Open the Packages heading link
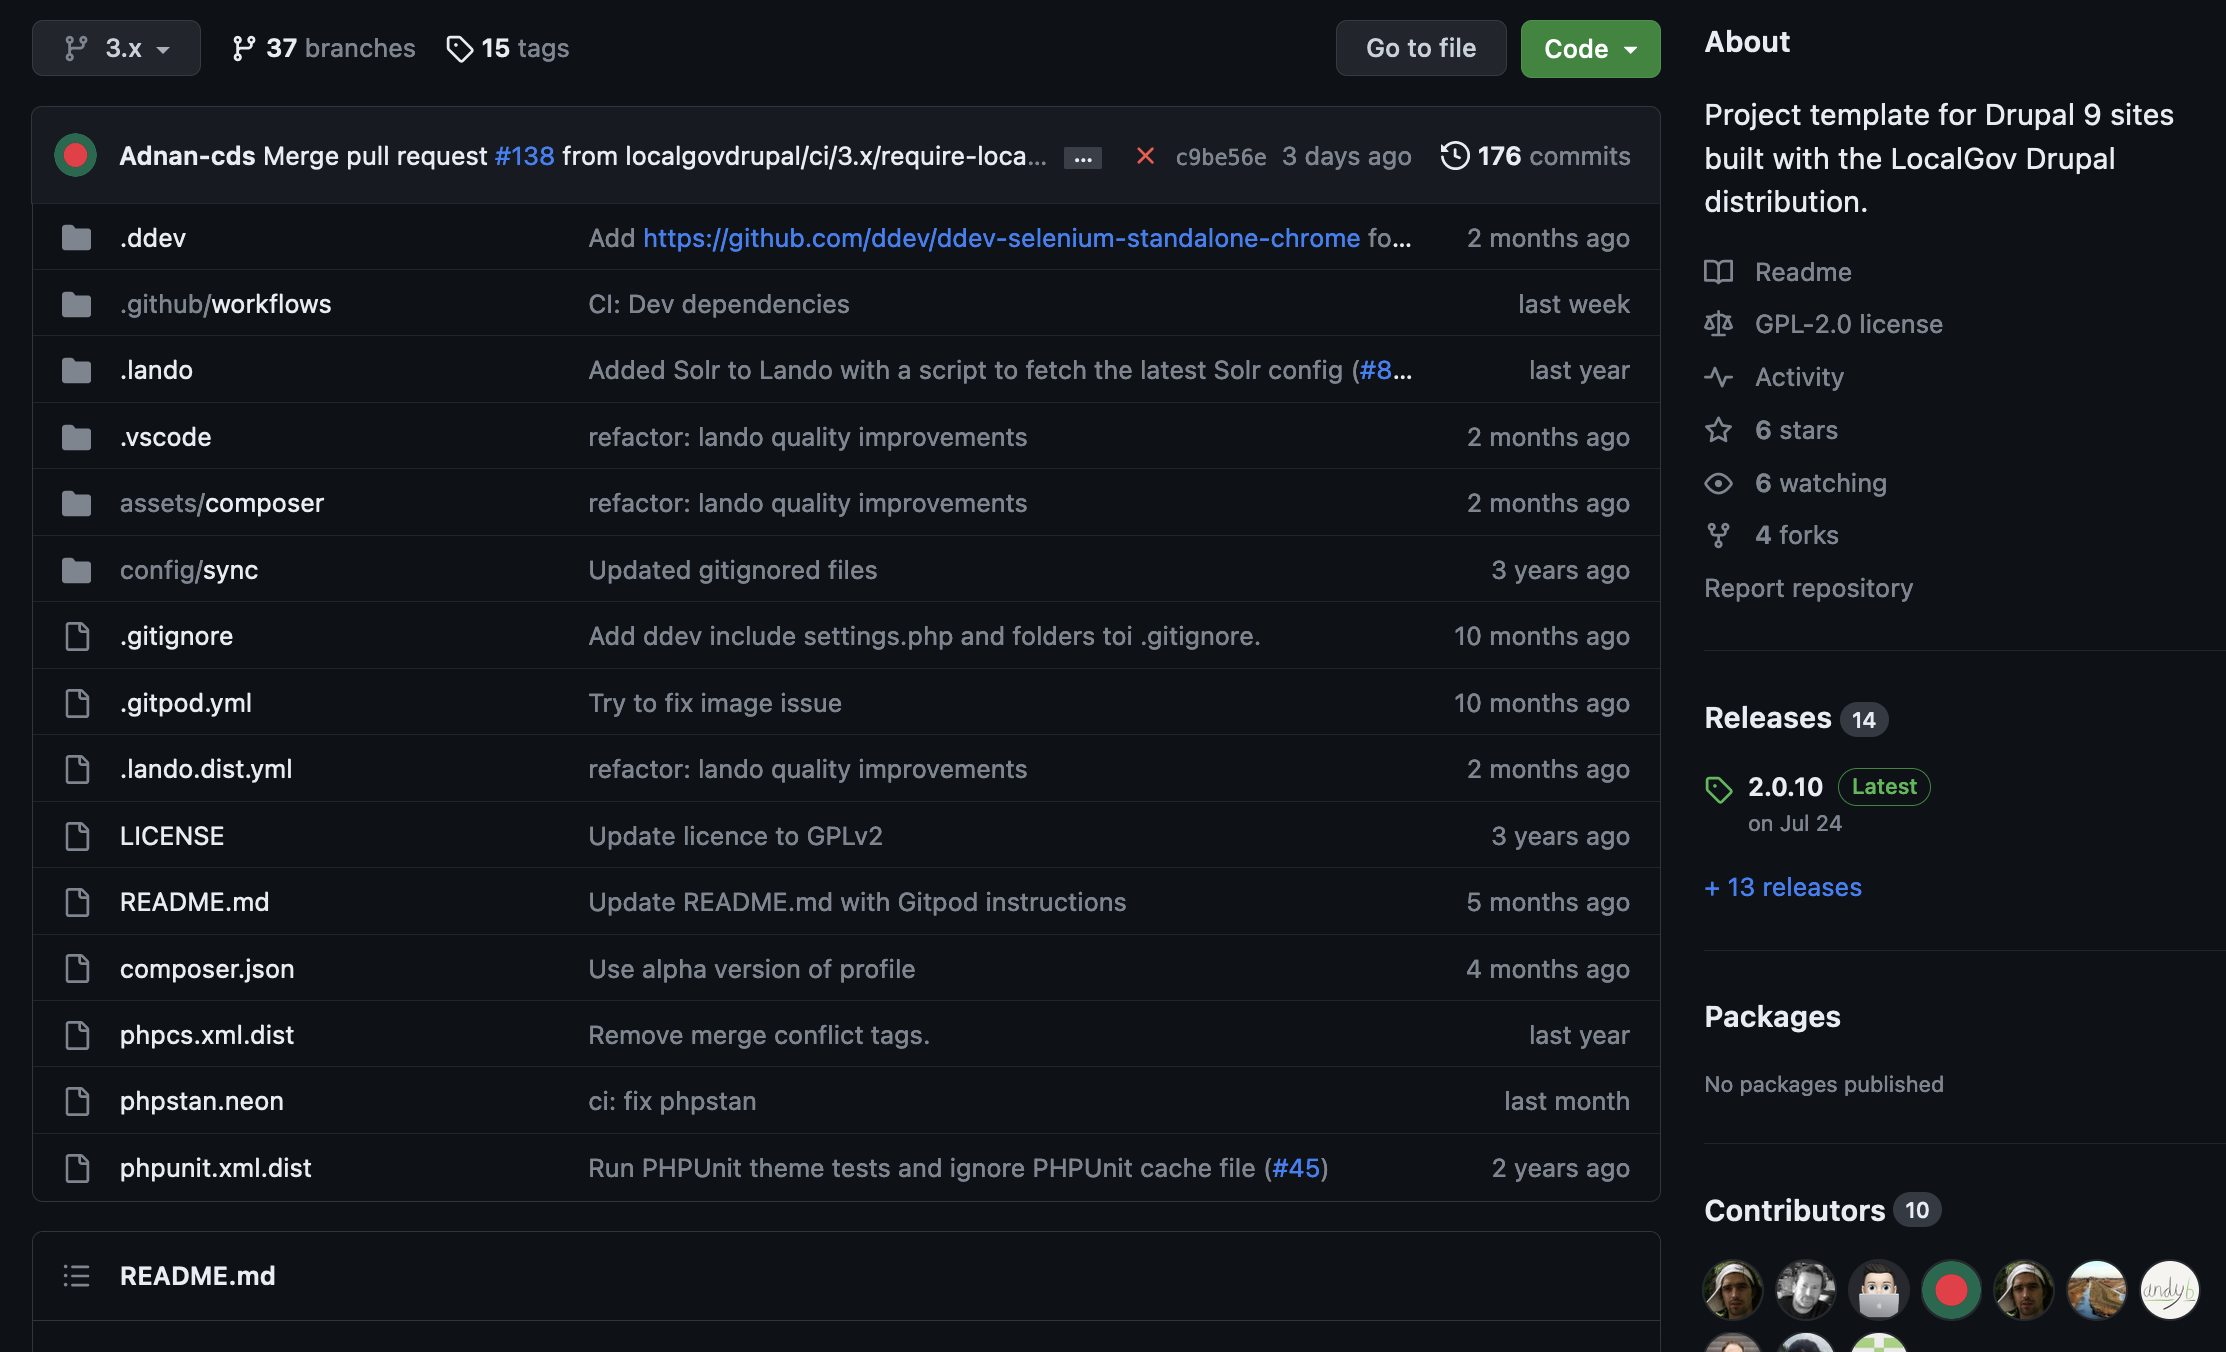 (x=1772, y=1017)
